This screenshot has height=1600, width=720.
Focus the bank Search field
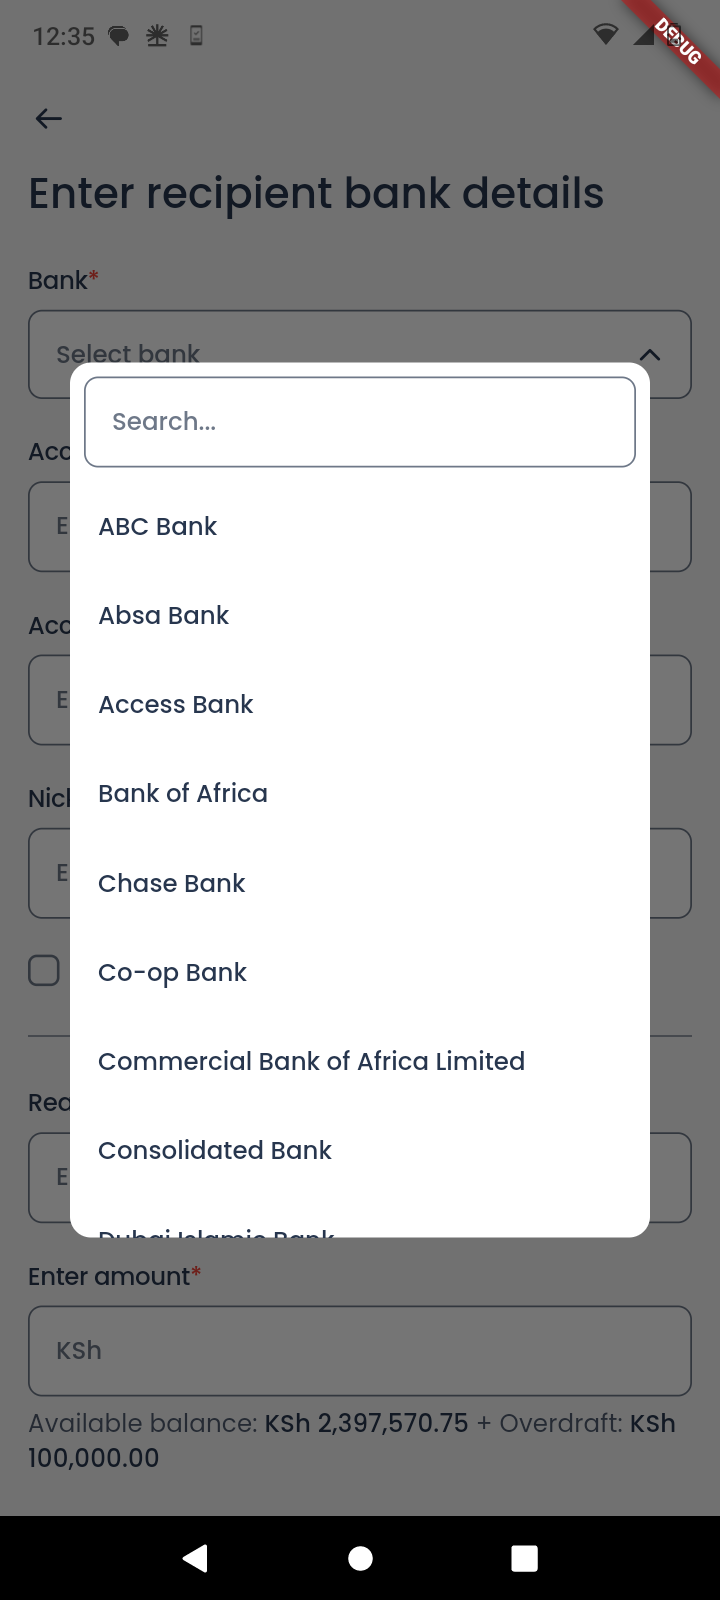coord(360,422)
